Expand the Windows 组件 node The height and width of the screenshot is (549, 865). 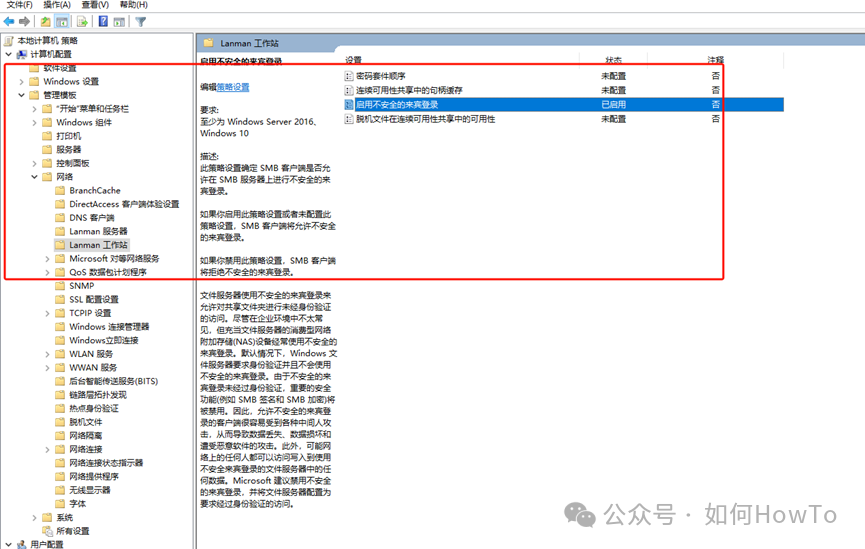pyautogui.click(x=34, y=122)
